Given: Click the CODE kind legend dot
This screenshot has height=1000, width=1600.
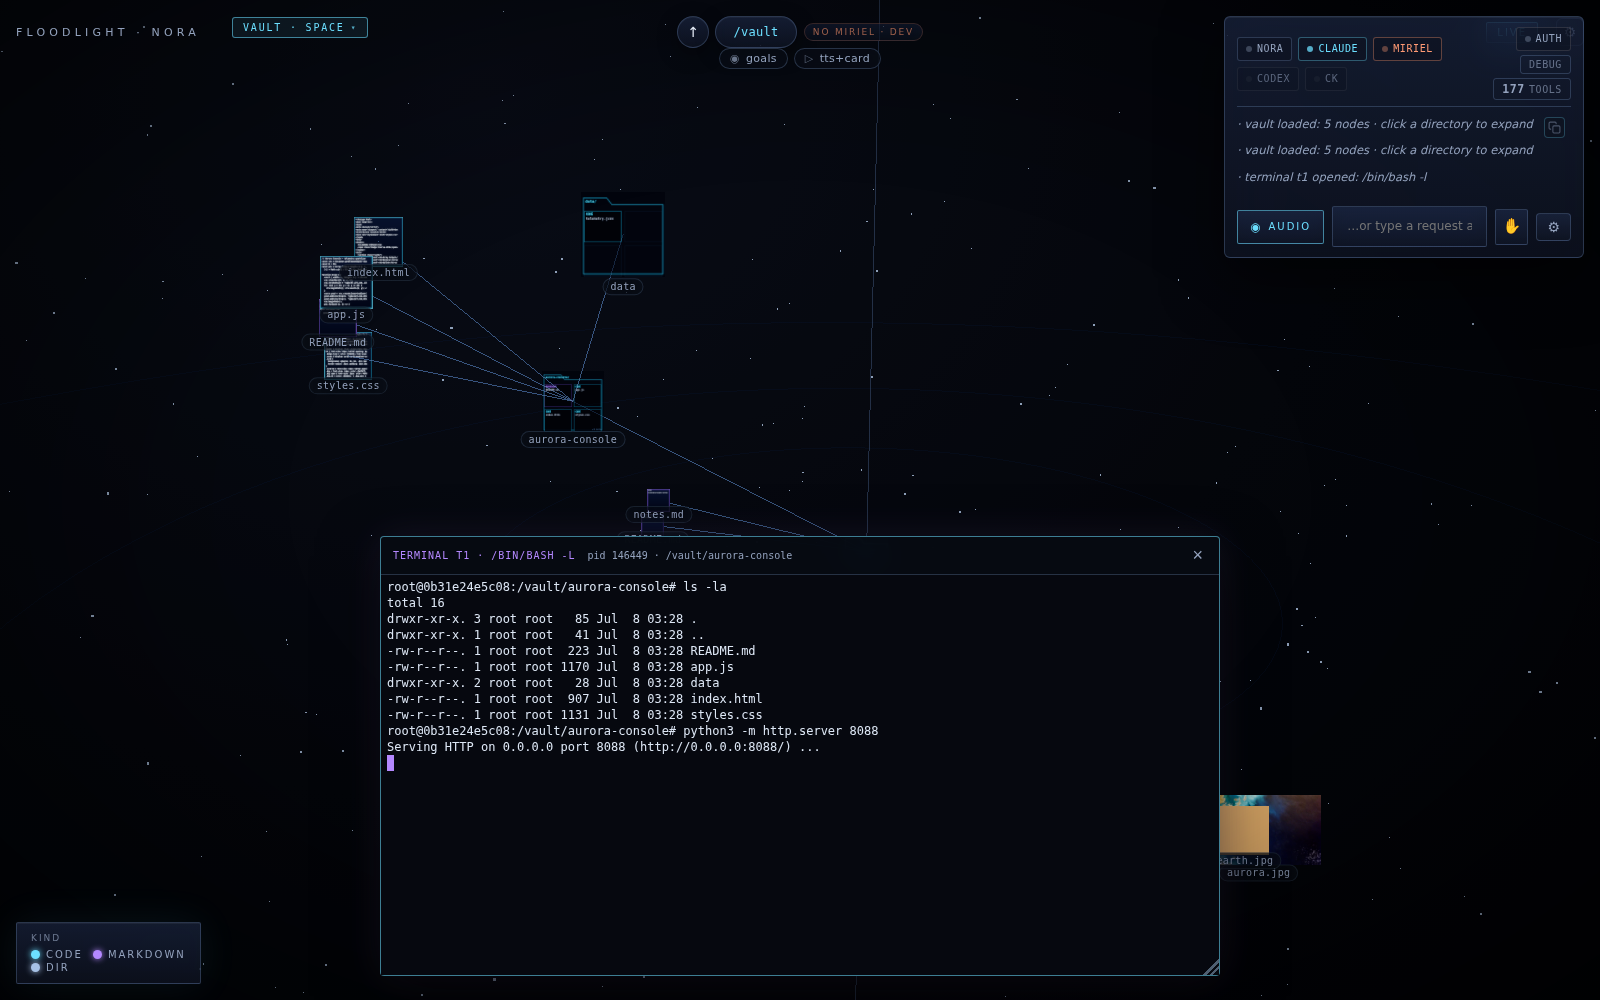Looking at the screenshot, I should pyautogui.click(x=36, y=955).
